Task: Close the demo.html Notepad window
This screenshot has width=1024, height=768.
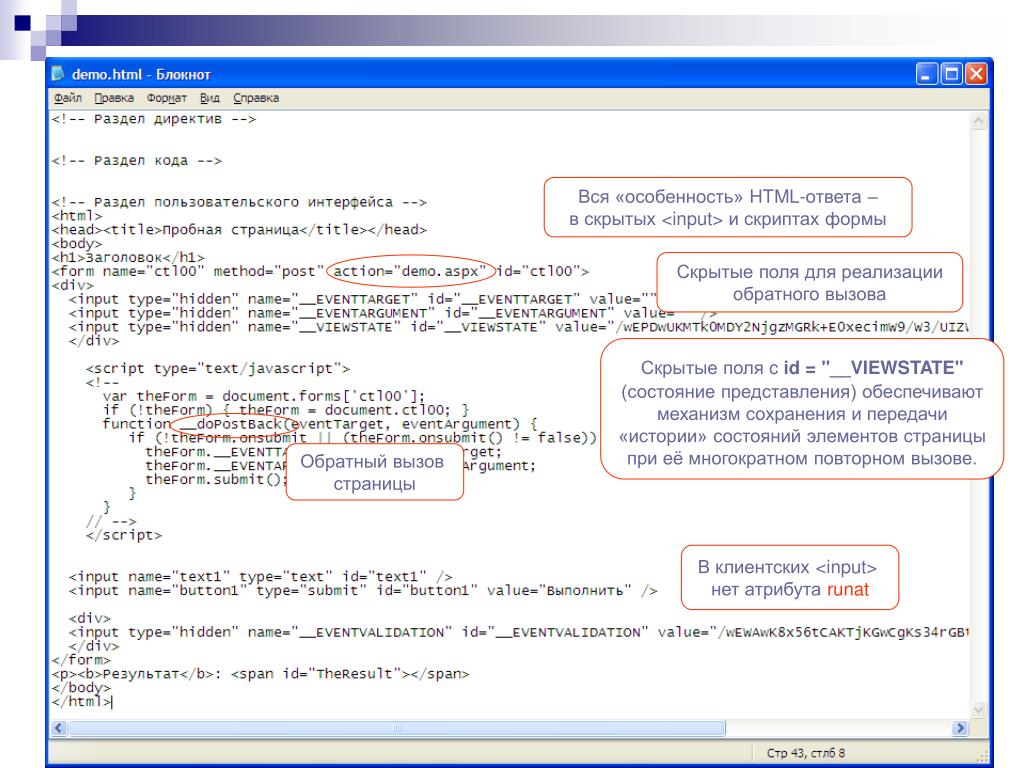Action: [976, 74]
